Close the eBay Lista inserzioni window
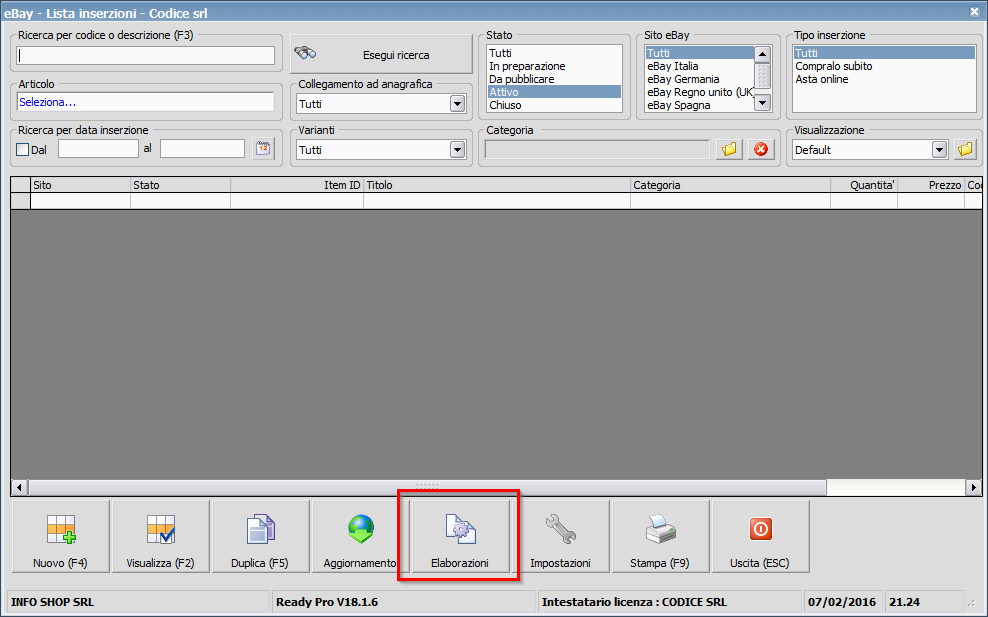The height and width of the screenshot is (617, 988). coord(974,11)
